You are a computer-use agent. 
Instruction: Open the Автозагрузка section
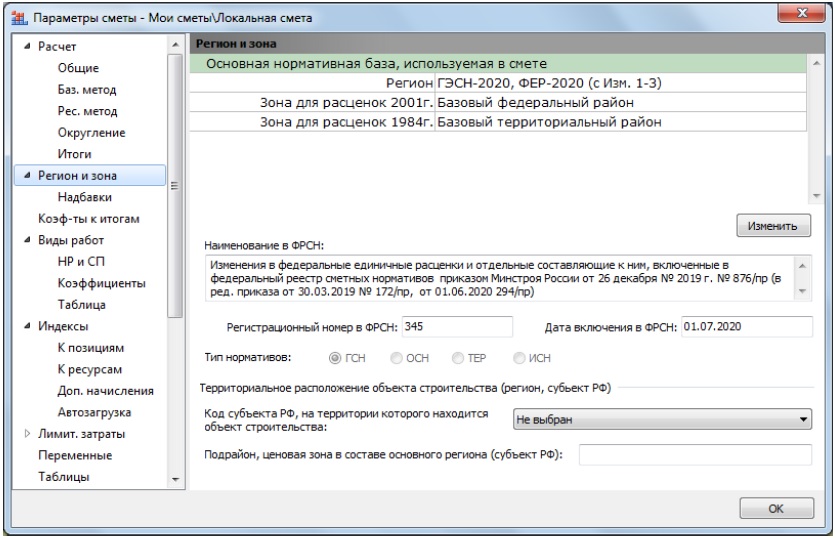coord(95,412)
